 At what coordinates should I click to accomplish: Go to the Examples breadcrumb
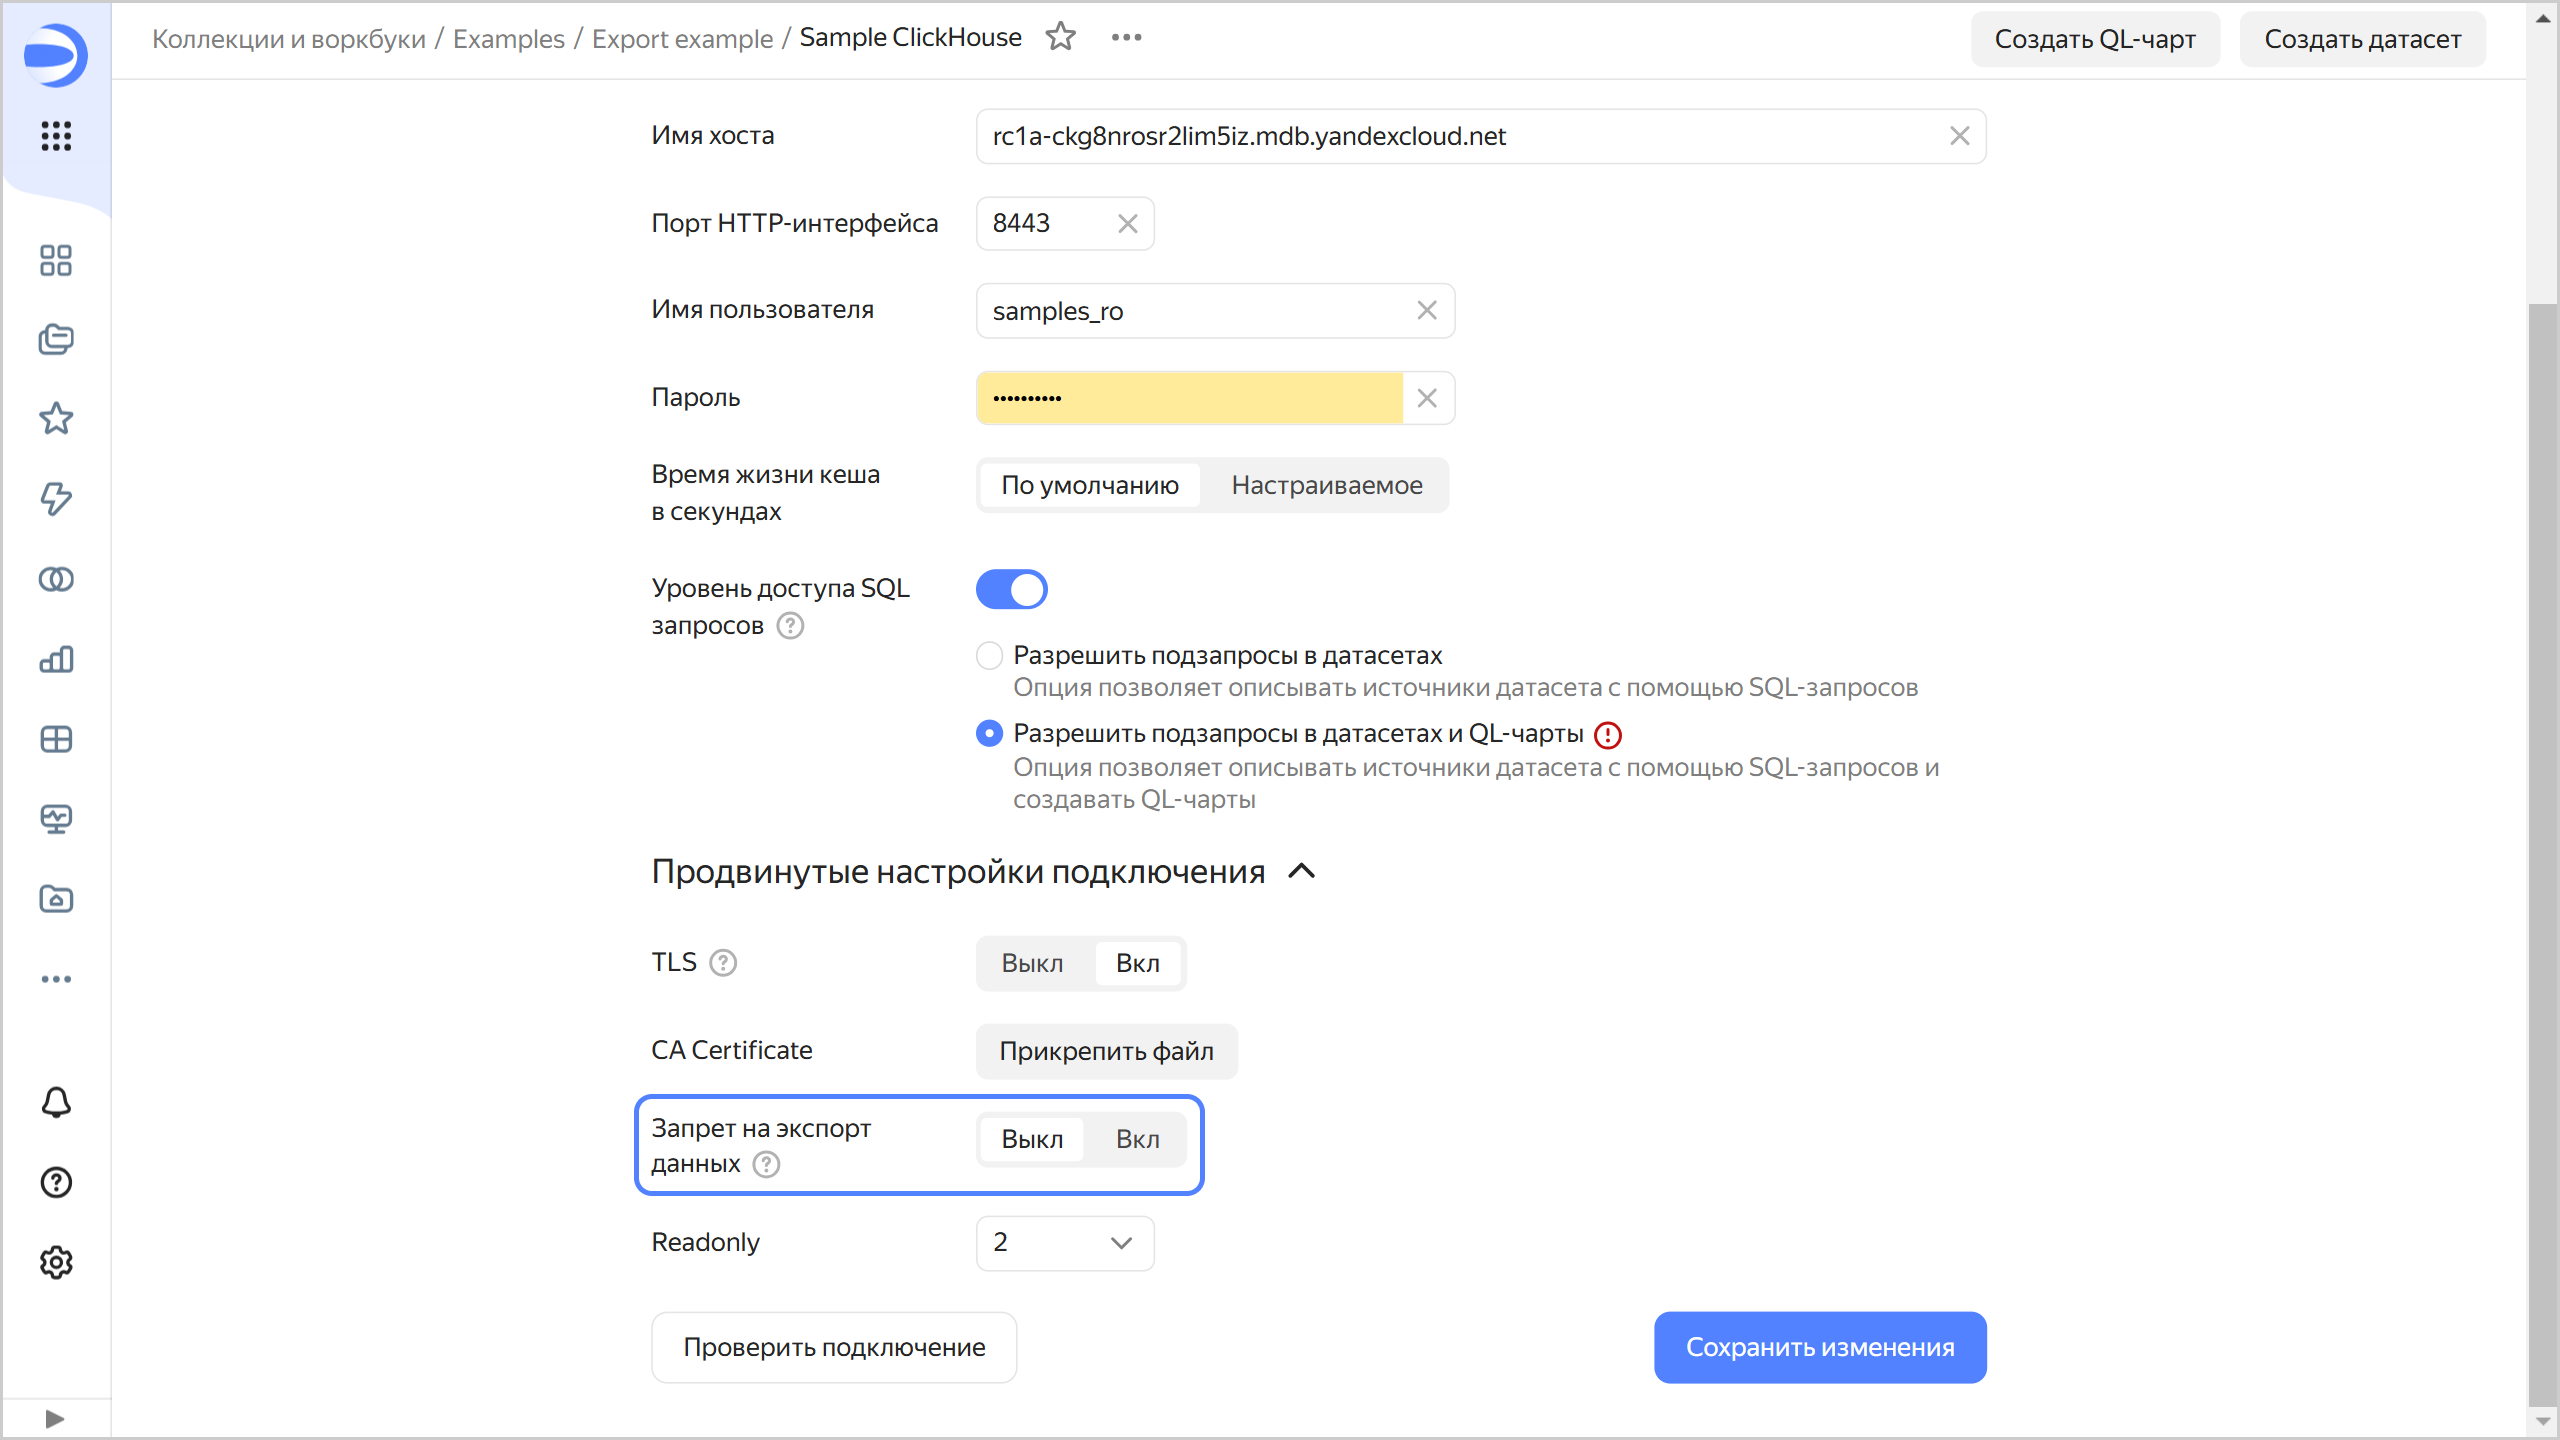pos(508,38)
